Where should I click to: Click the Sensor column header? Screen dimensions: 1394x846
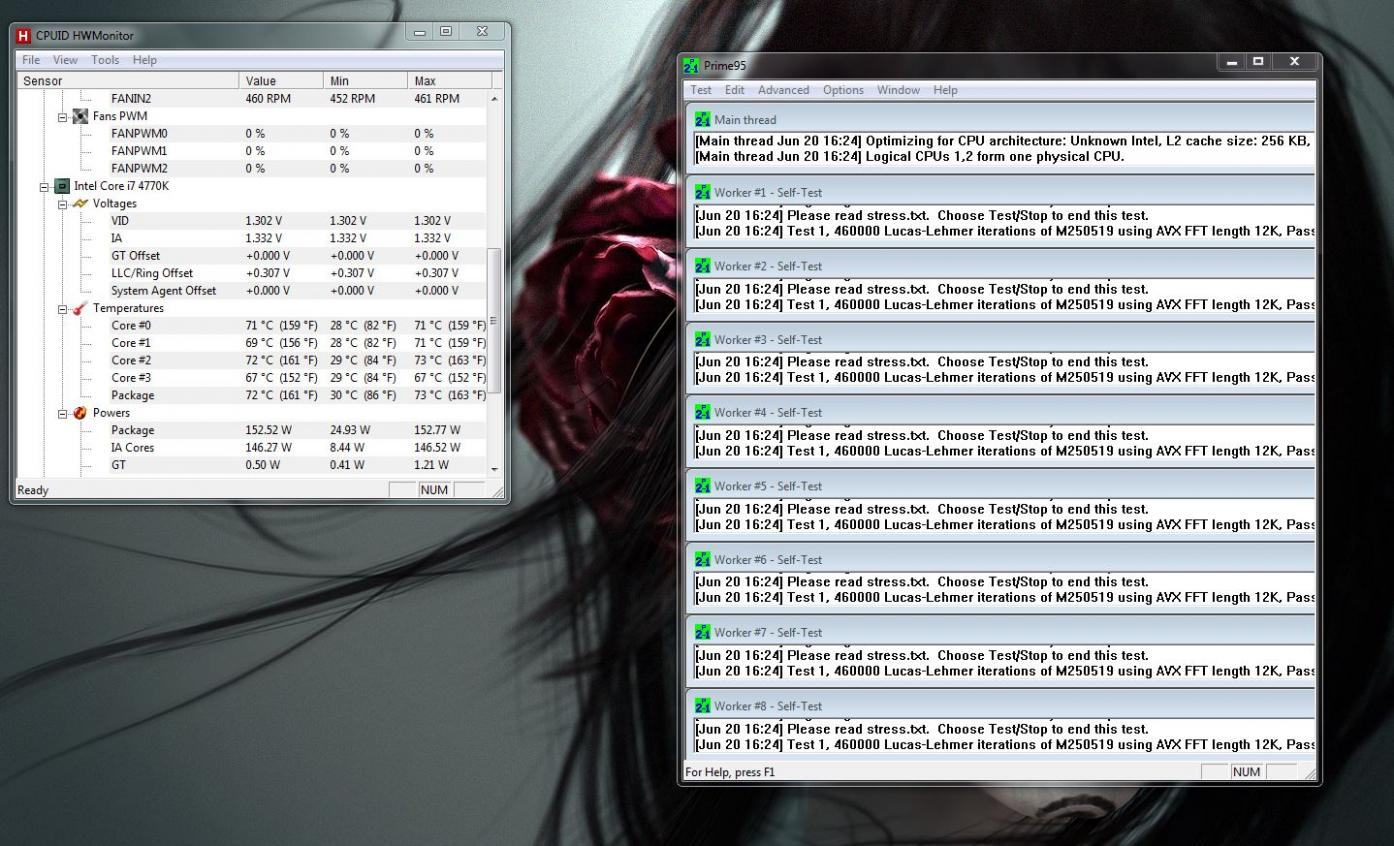pos(128,81)
